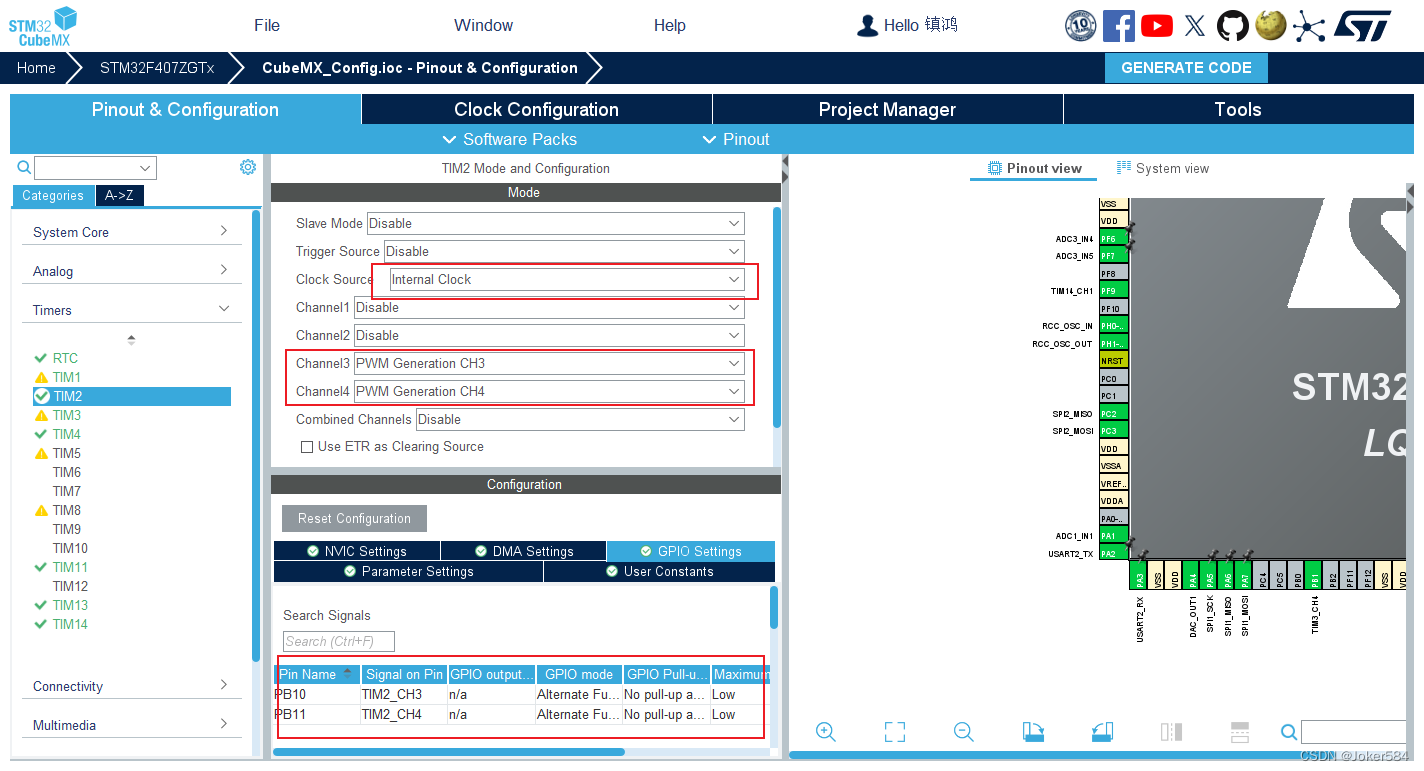The height and width of the screenshot is (771, 1424).
Task: Click the search magnifier icon in left panel
Action: 24,168
